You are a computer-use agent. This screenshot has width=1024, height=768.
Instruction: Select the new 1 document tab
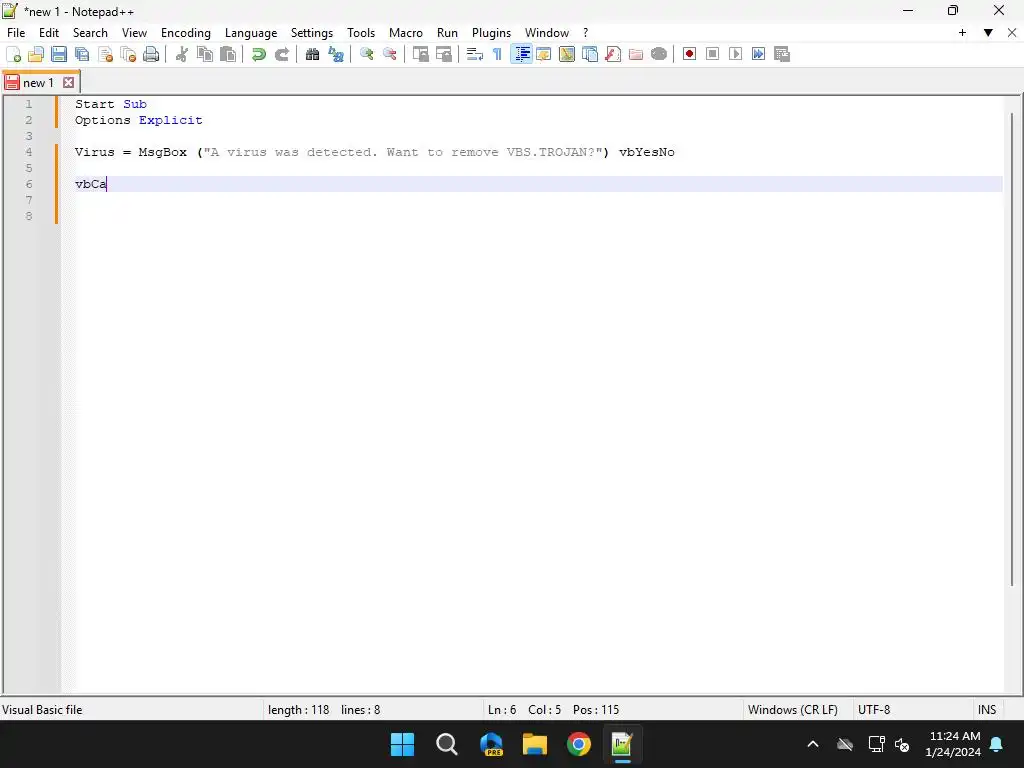pyautogui.click(x=38, y=83)
